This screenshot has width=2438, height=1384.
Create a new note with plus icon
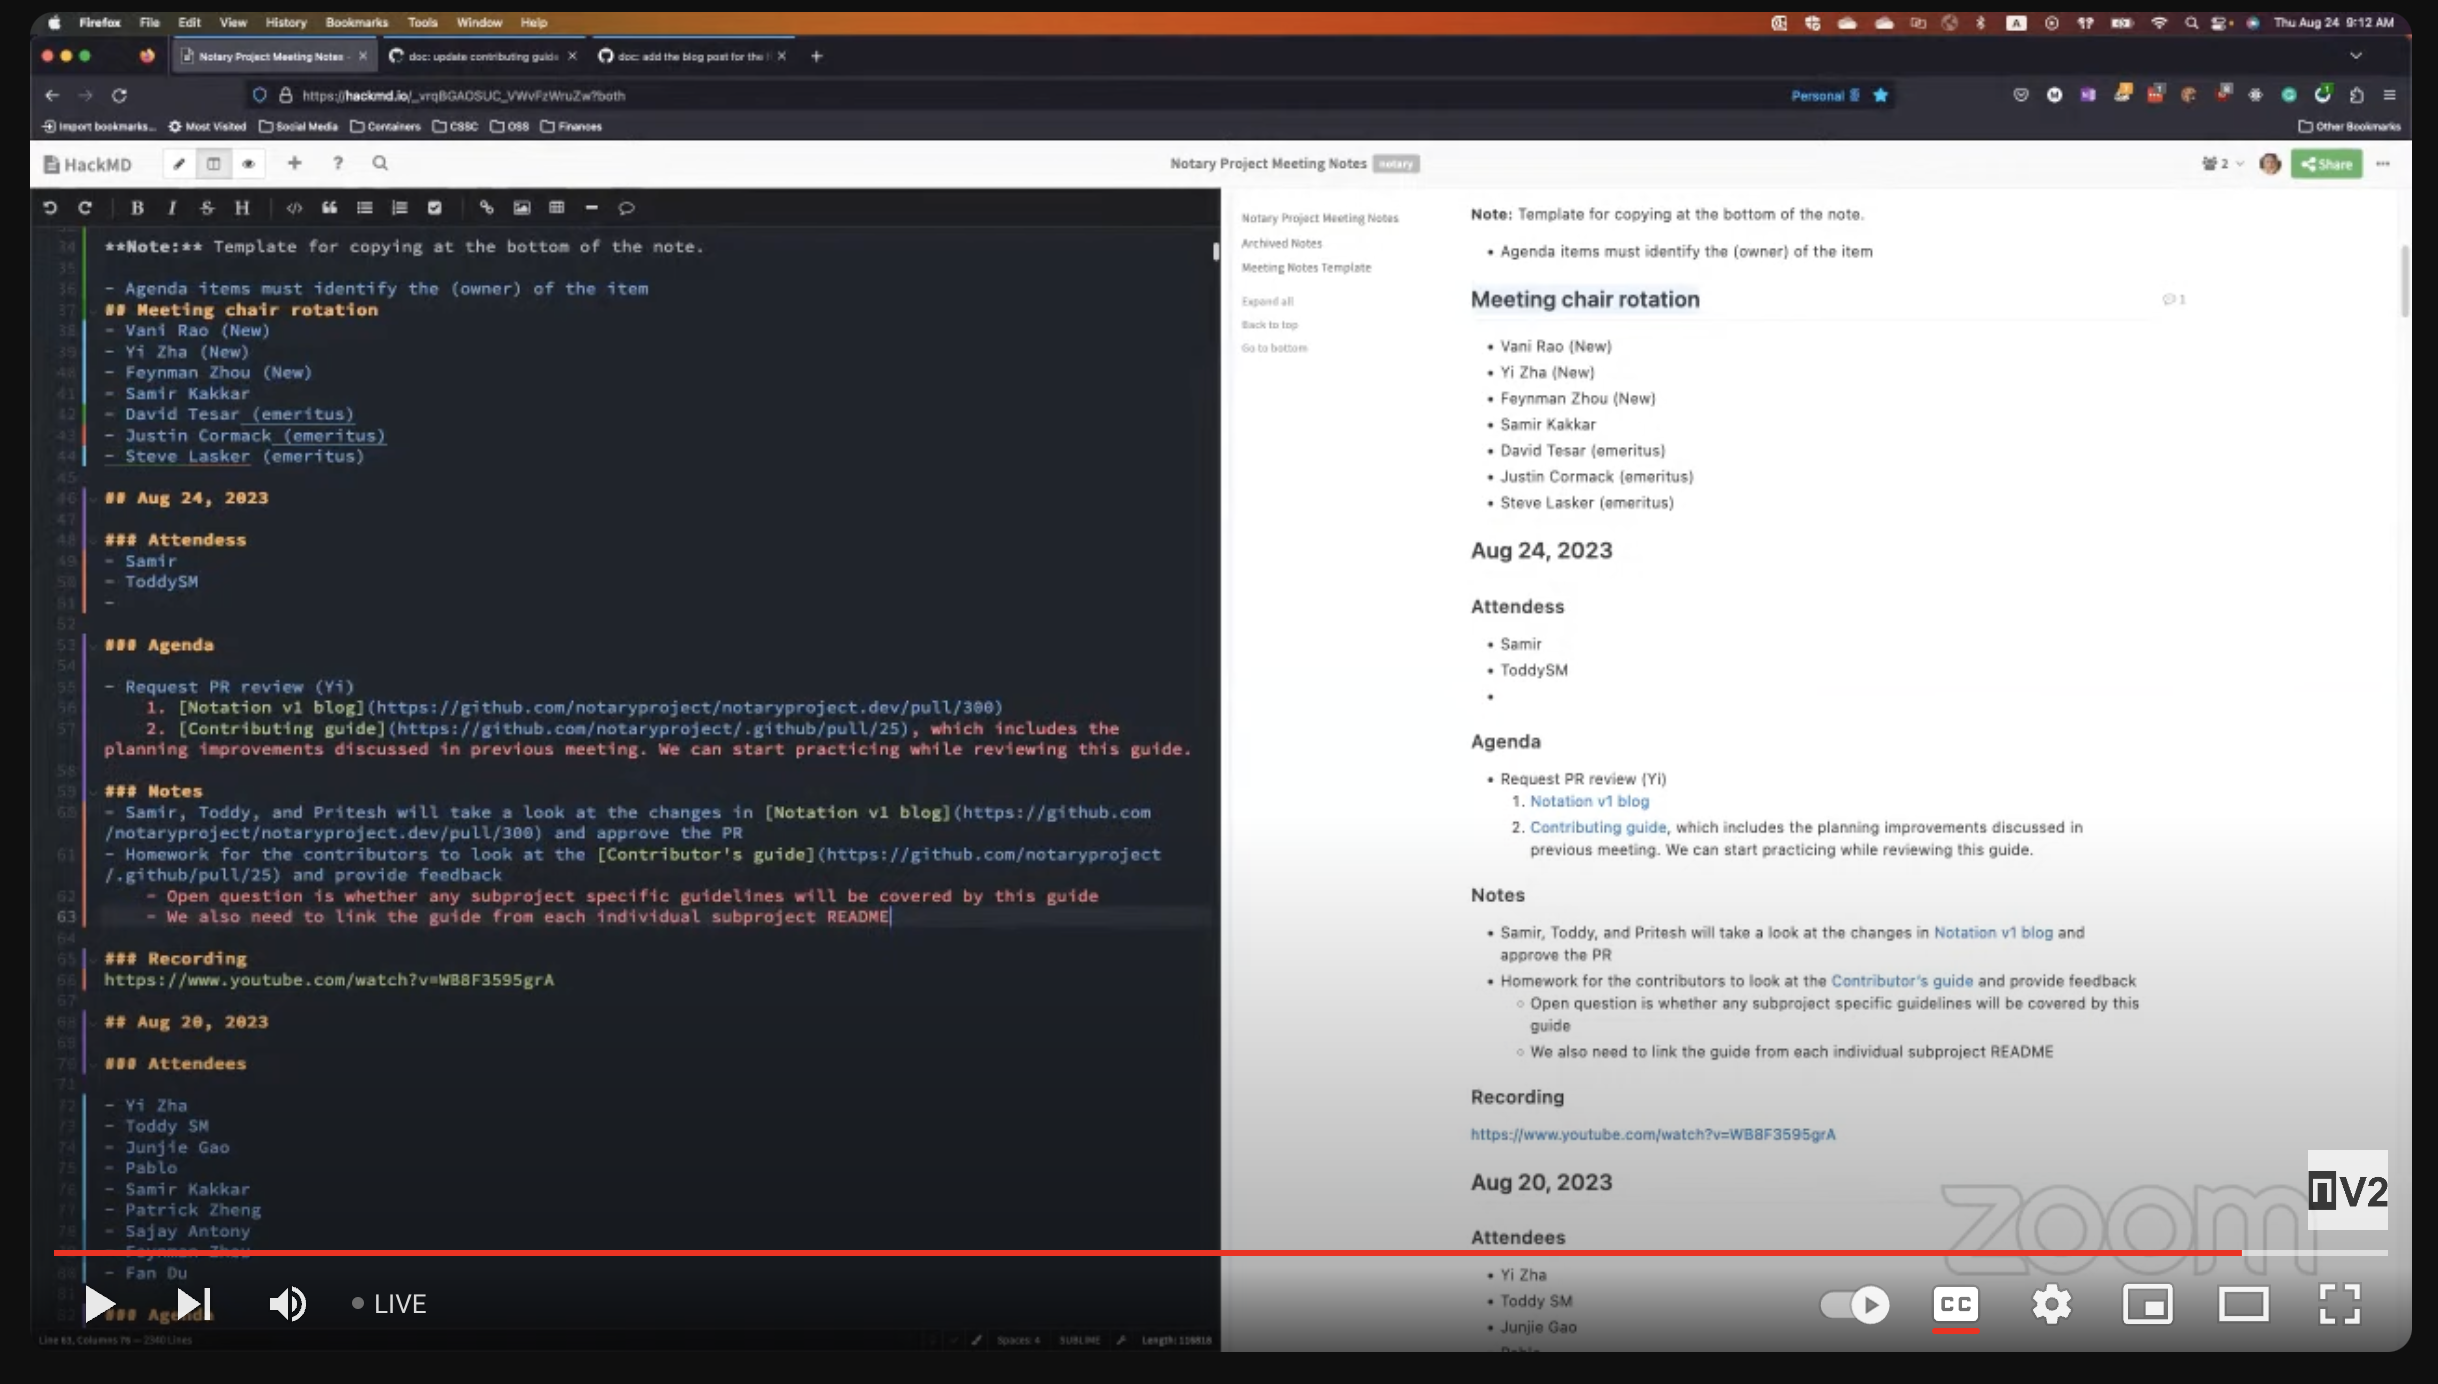[294, 163]
